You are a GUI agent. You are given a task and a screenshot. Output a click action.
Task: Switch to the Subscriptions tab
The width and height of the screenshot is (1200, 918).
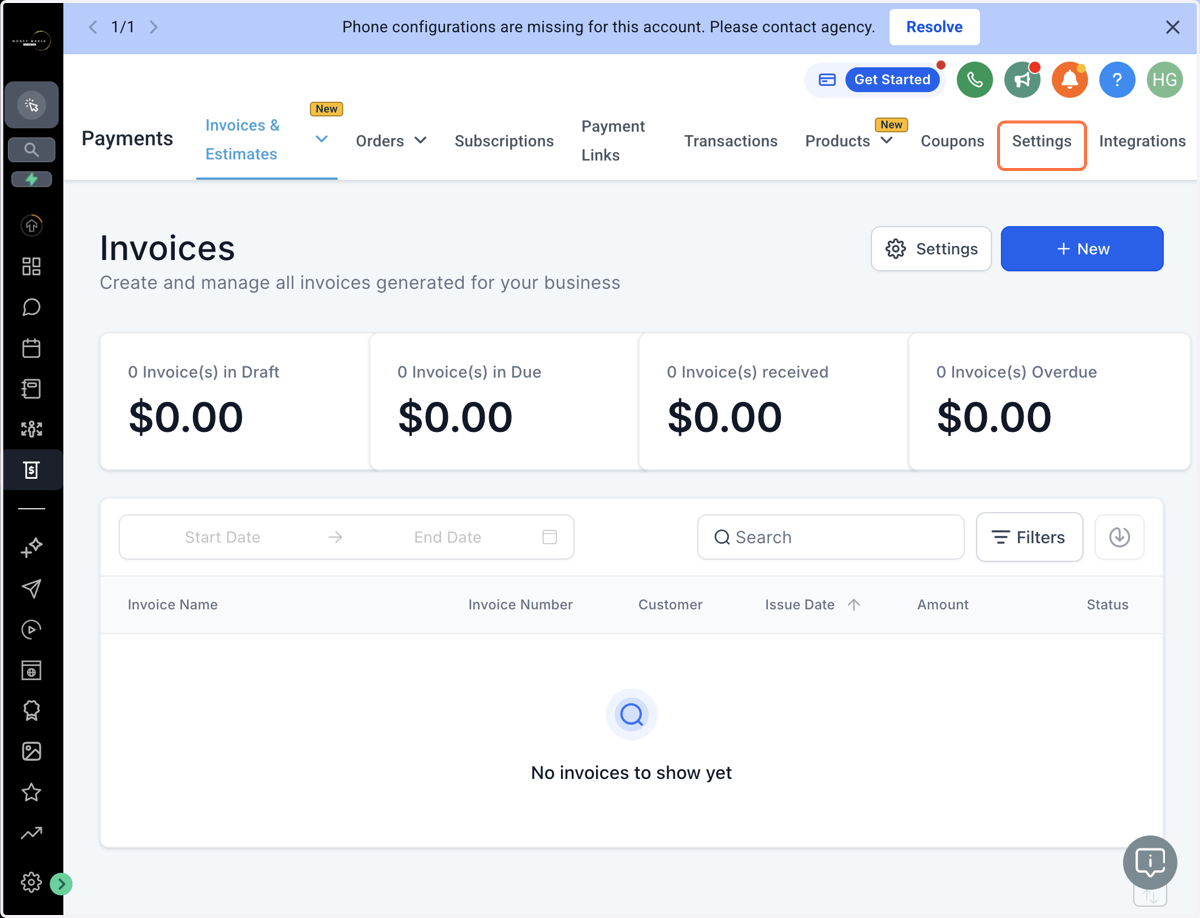click(x=504, y=141)
